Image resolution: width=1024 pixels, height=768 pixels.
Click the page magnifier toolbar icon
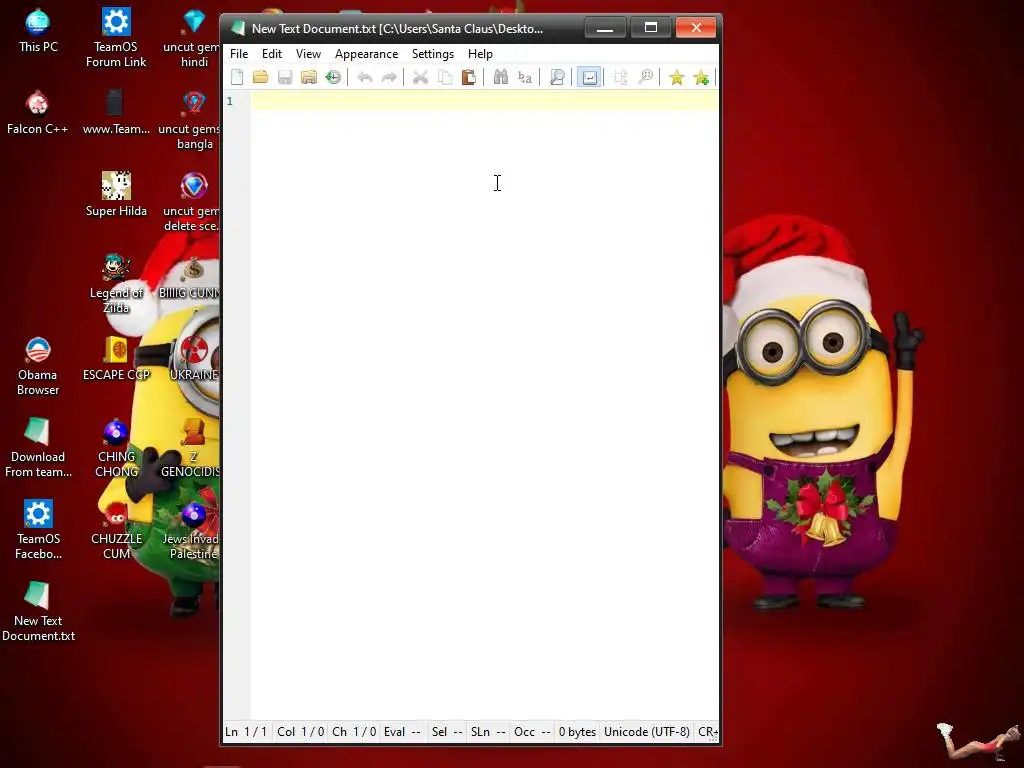tap(557, 77)
